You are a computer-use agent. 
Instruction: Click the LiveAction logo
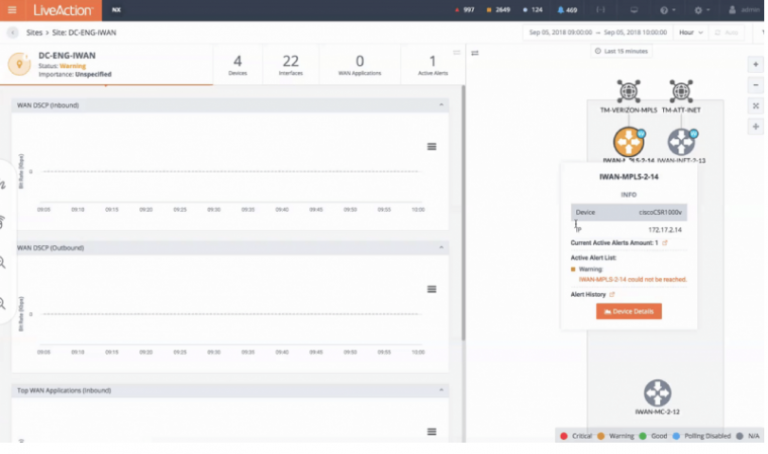[62, 10]
